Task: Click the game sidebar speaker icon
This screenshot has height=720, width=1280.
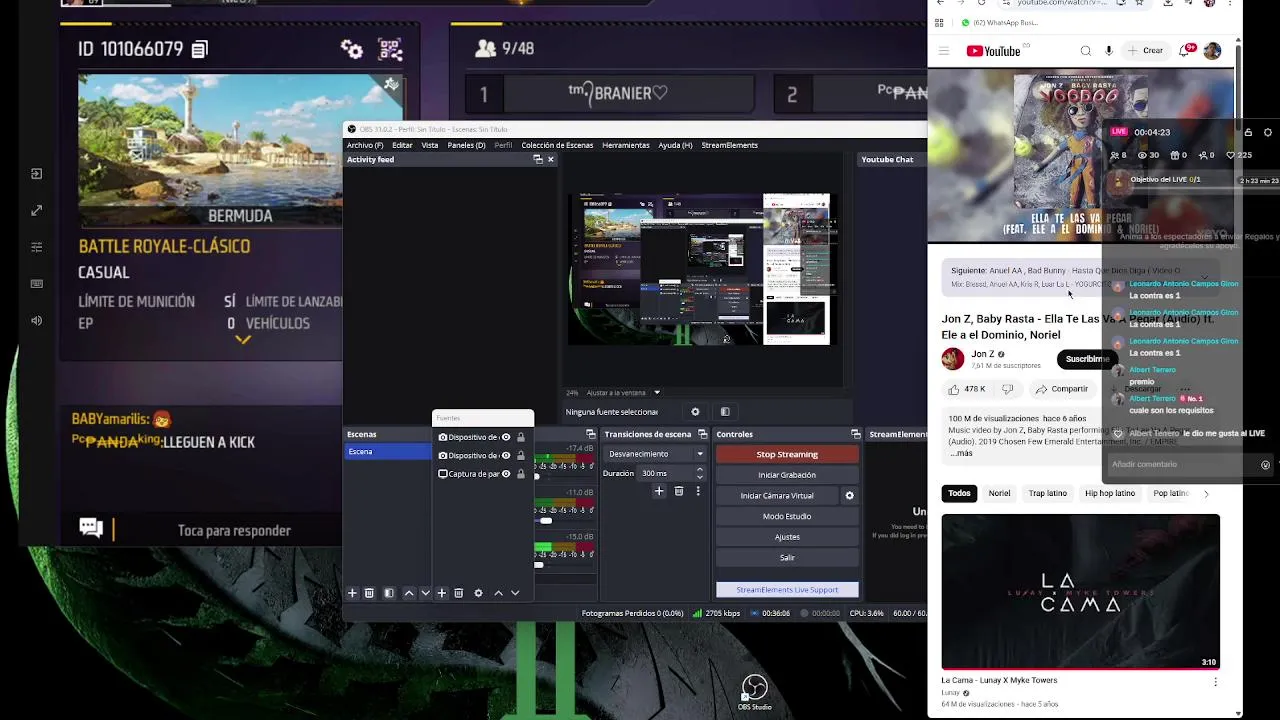Action: click(37, 320)
